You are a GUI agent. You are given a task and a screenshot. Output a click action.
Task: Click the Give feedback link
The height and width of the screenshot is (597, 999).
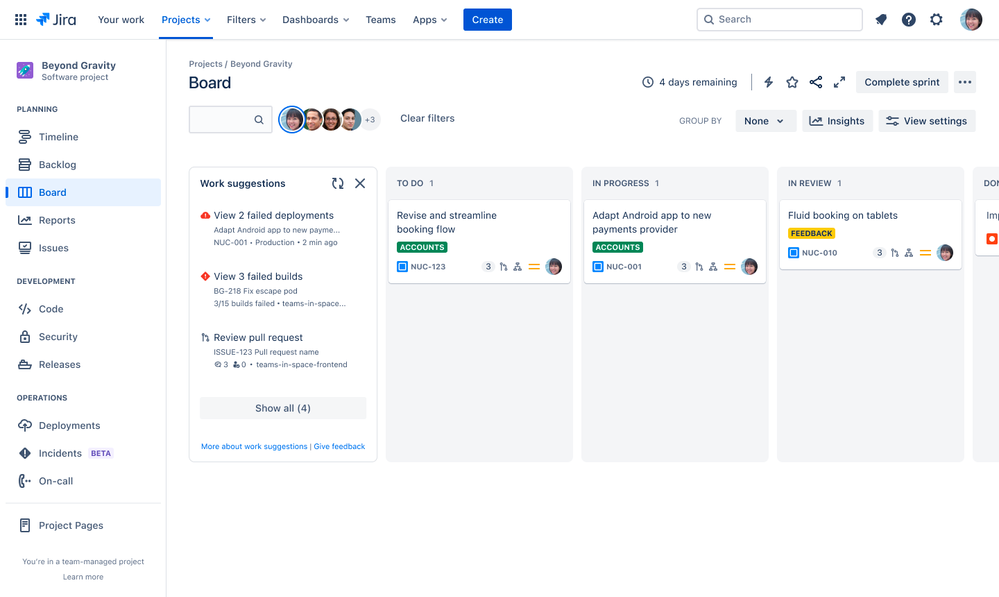tap(339, 446)
